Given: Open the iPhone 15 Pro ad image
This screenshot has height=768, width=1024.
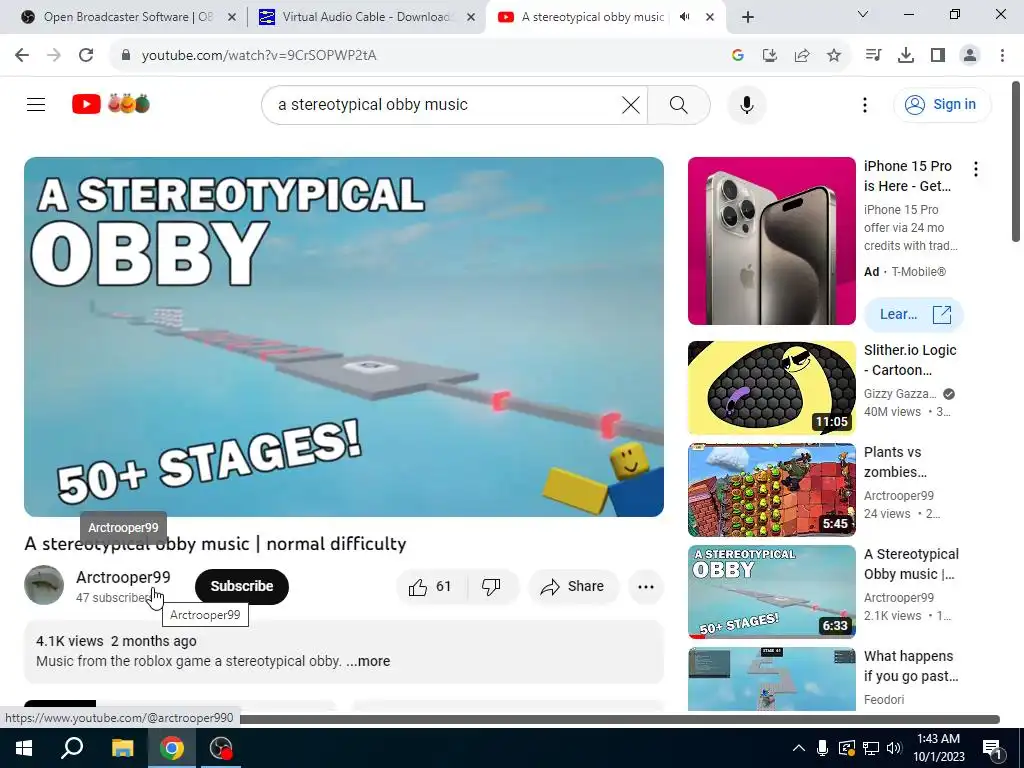Looking at the screenshot, I should pyautogui.click(x=771, y=240).
